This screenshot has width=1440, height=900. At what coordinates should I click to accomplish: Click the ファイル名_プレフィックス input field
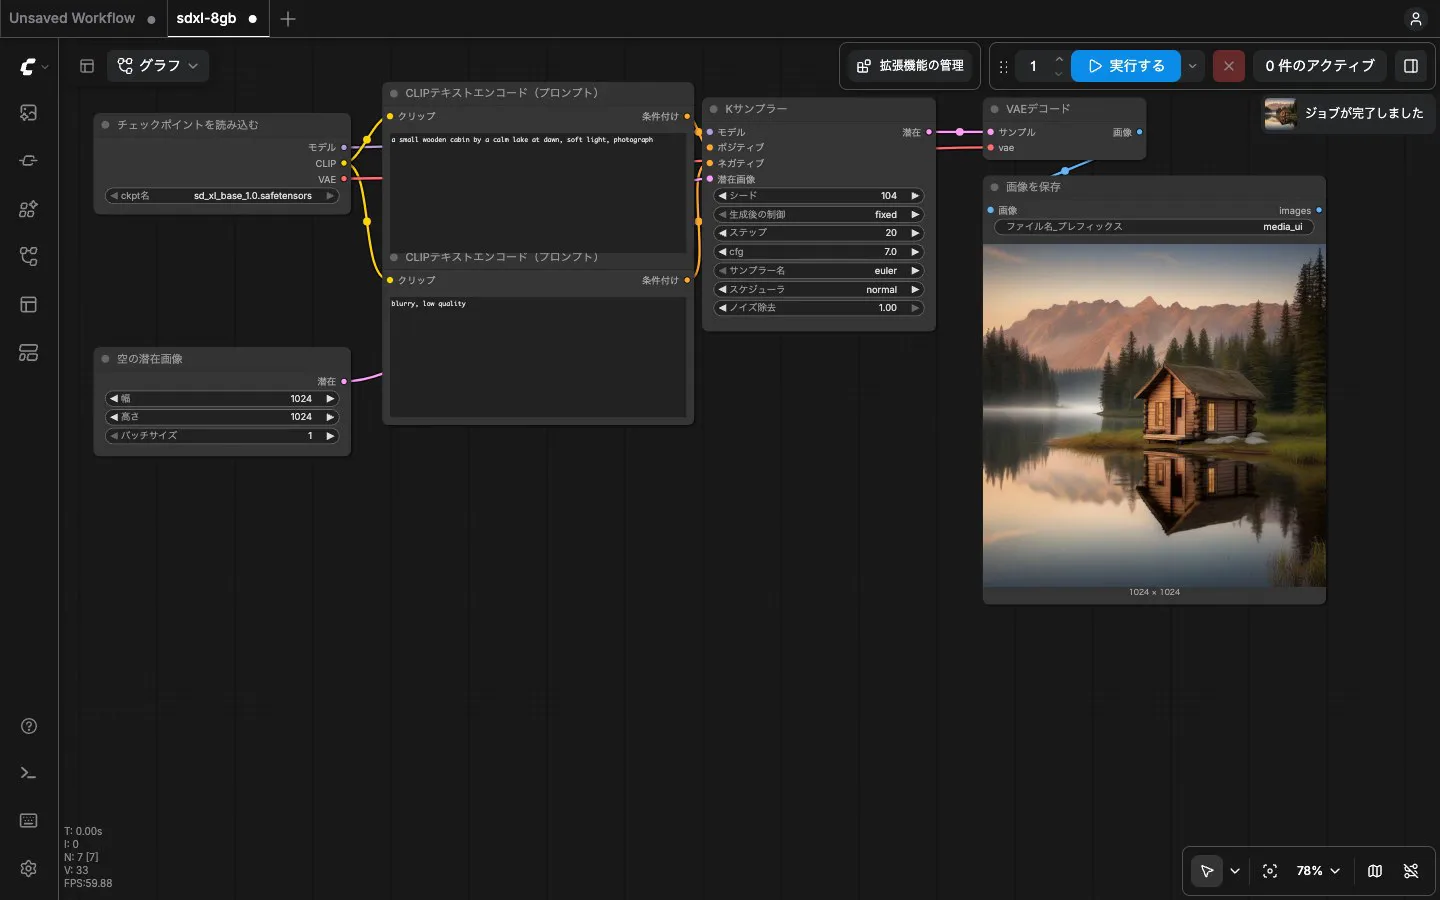tap(1154, 227)
